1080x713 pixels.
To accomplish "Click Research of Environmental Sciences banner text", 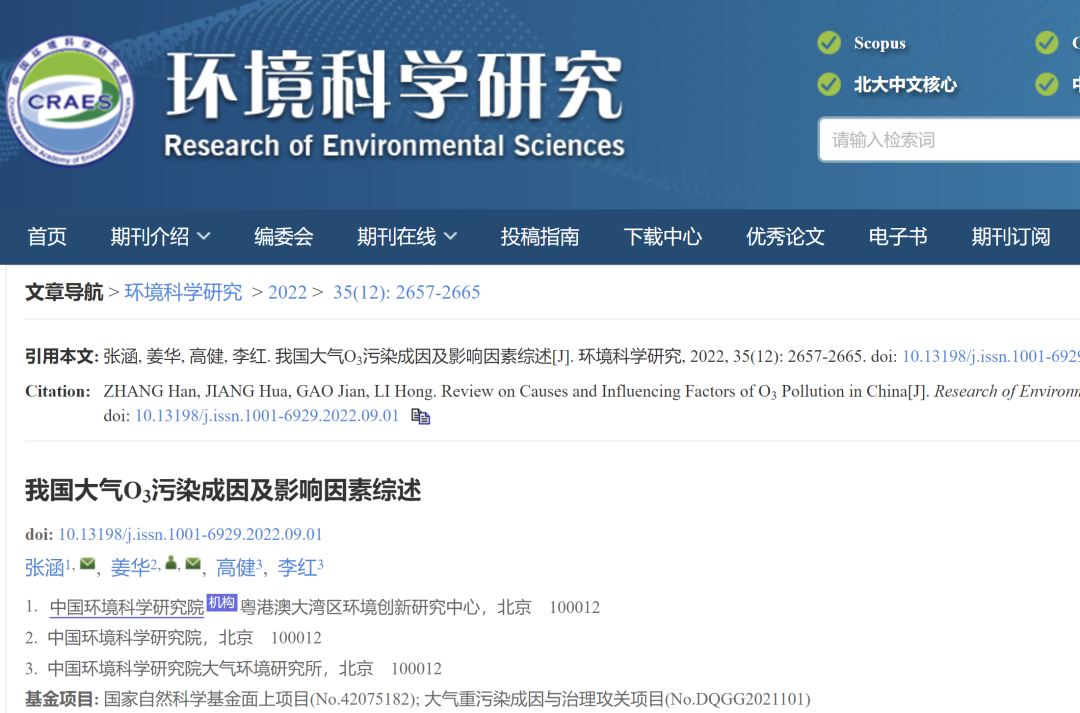I will tap(394, 145).
